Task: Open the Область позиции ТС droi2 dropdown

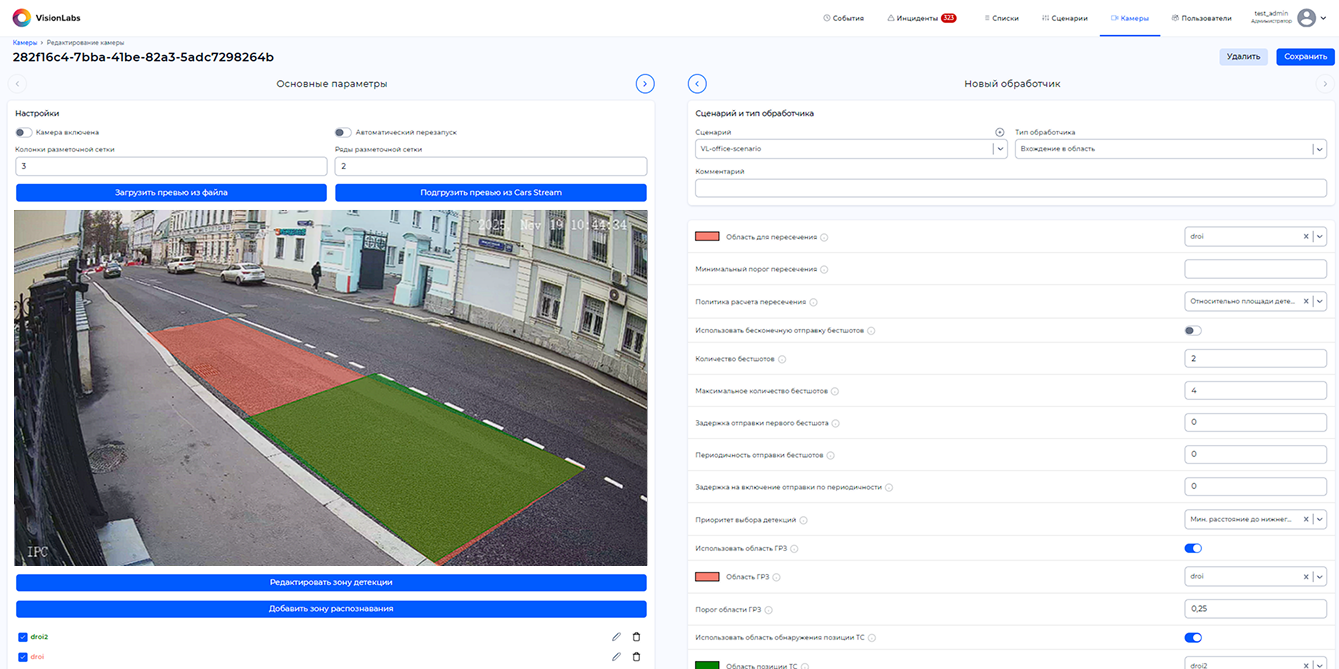Action: [x=1255, y=663]
